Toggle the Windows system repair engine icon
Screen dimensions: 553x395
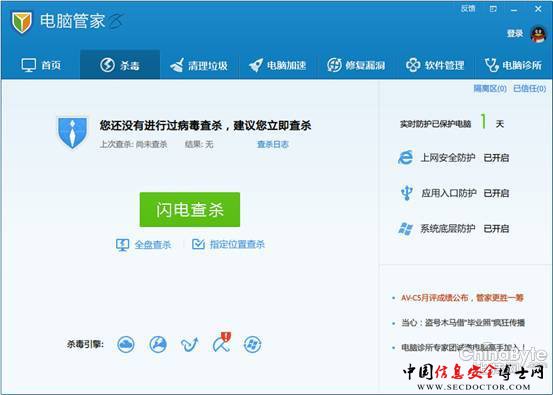point(253,344)
